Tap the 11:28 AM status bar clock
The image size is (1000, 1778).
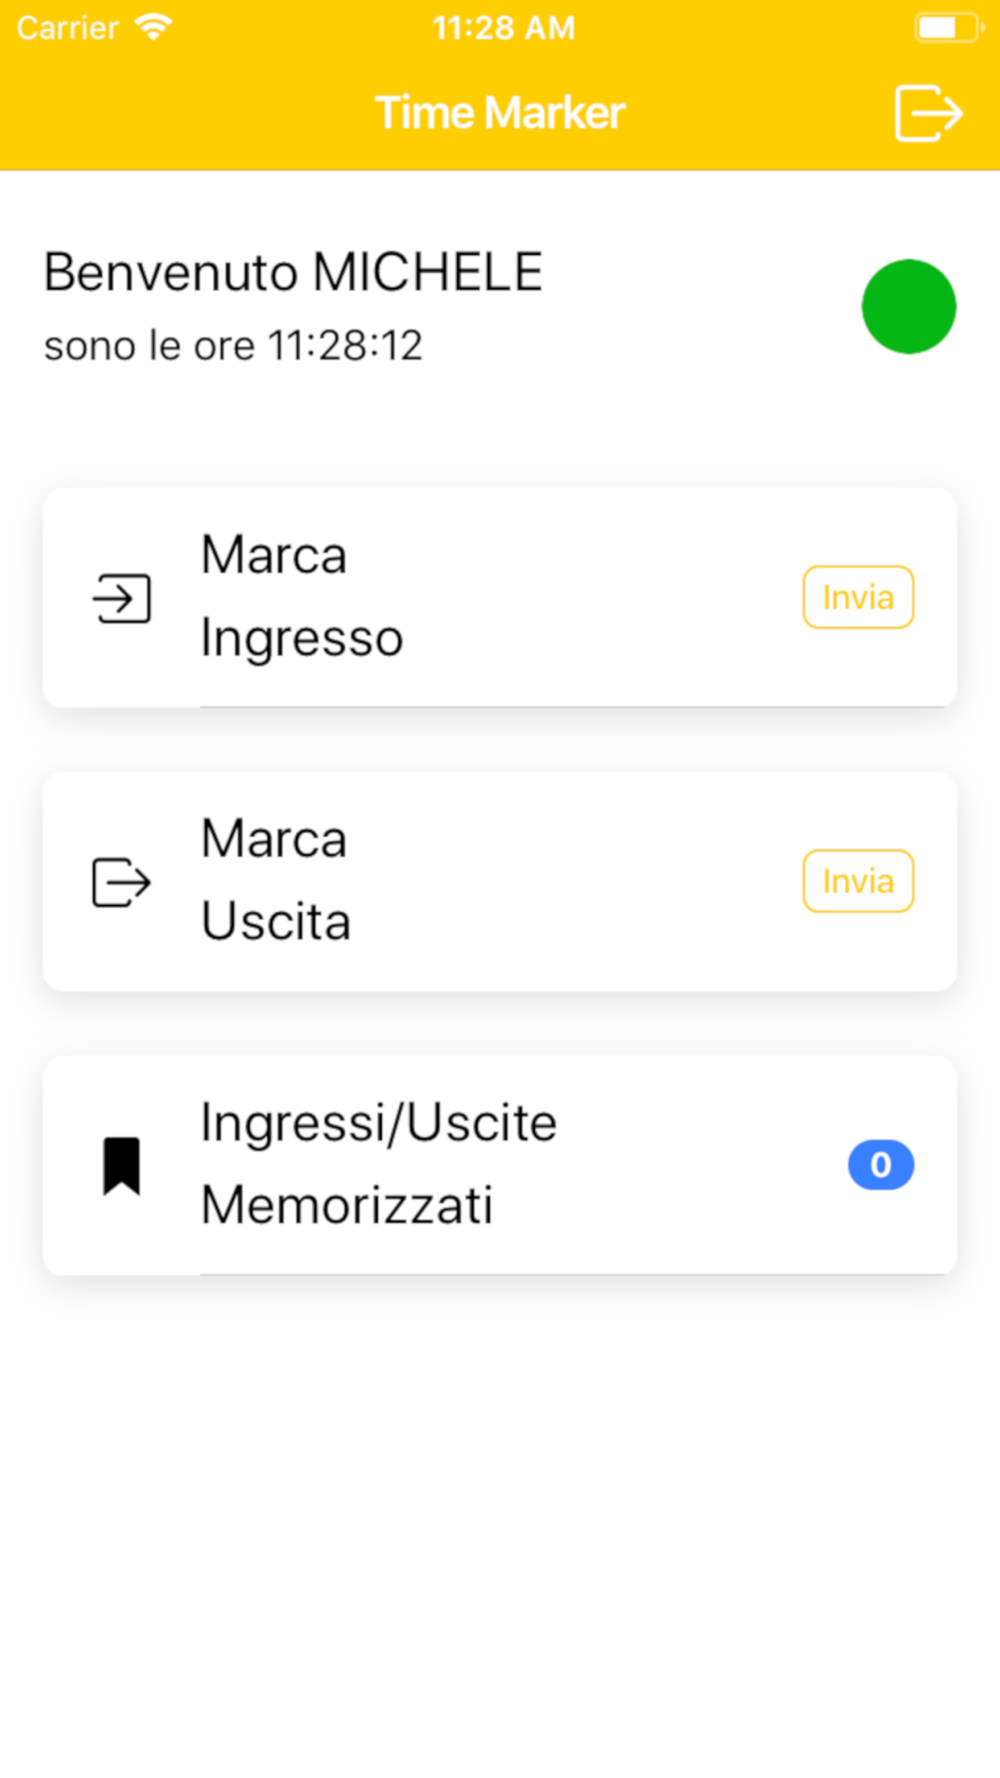click(x=504, y=28)
